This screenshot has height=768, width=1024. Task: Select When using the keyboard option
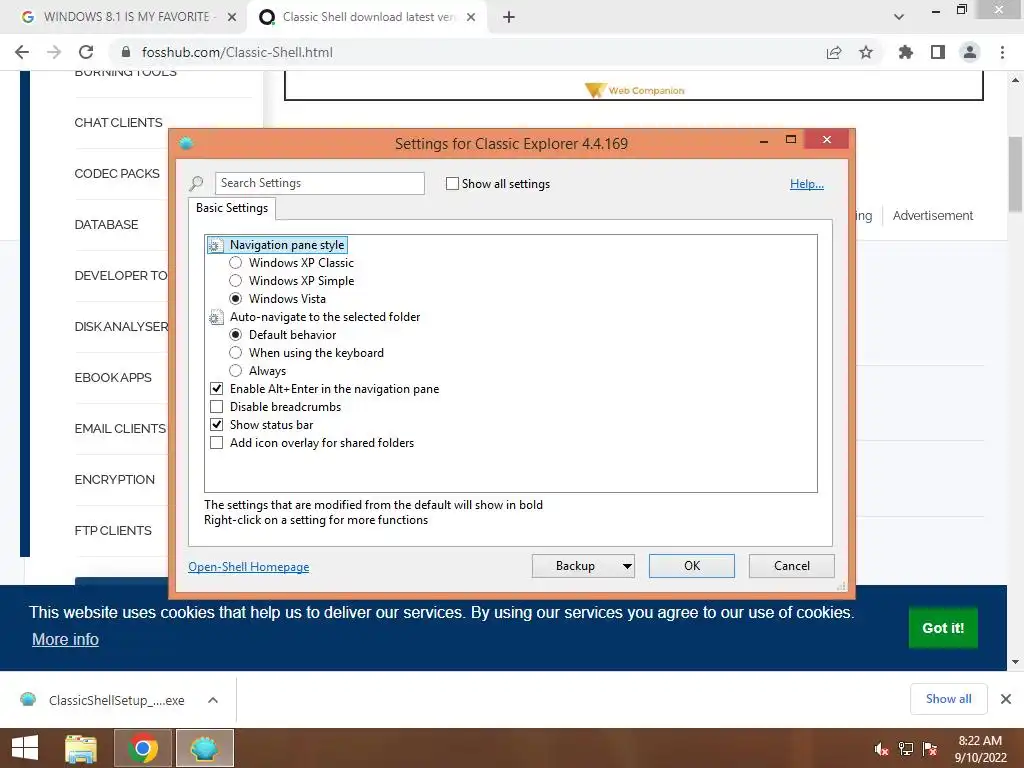(236, 353)
